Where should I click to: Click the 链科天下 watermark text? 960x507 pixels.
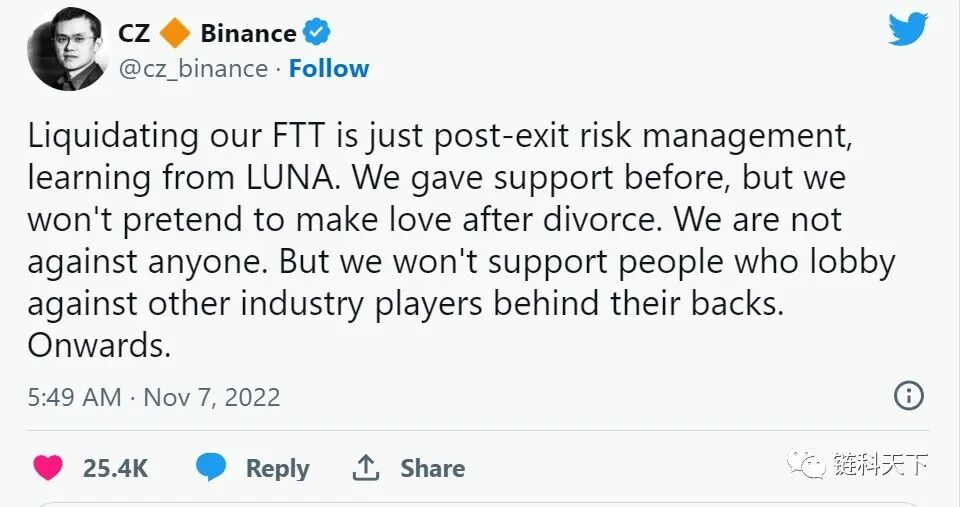tap(880, 464)
